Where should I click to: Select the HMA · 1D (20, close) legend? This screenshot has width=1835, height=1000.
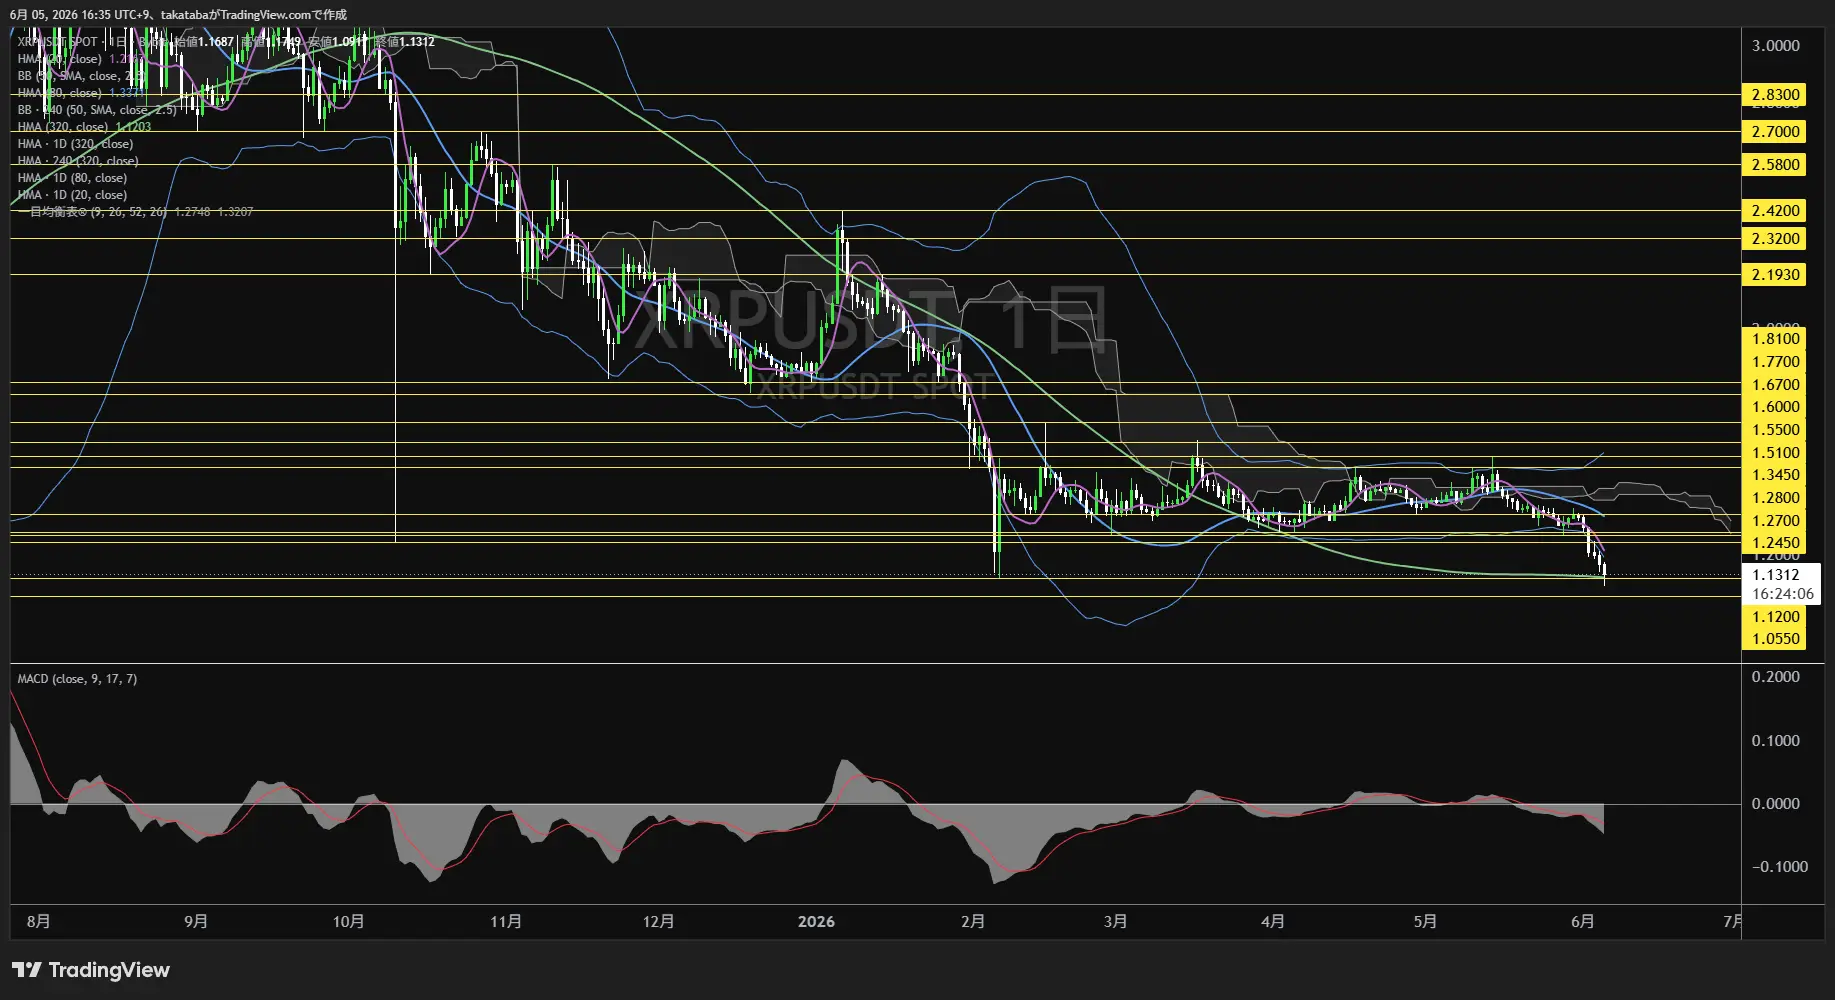[x=72, y=195]
